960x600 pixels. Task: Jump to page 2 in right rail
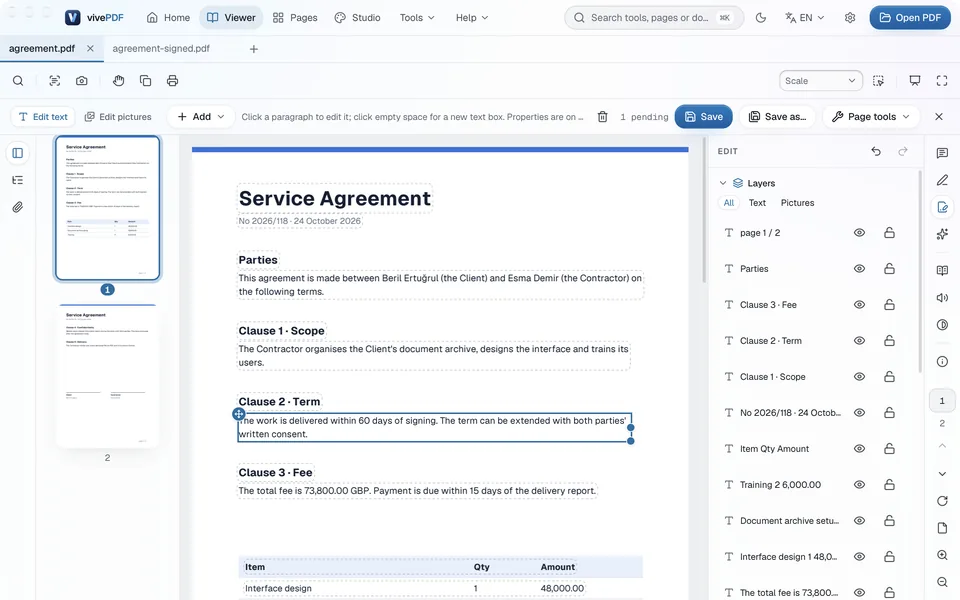pyautogui.click(x=942, y=423)
